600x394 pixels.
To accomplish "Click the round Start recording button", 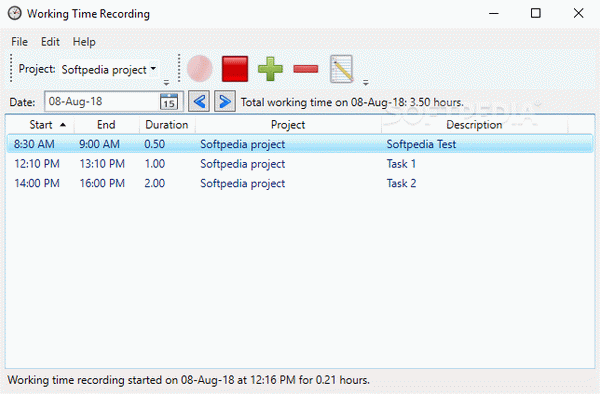I will (199, 69).
